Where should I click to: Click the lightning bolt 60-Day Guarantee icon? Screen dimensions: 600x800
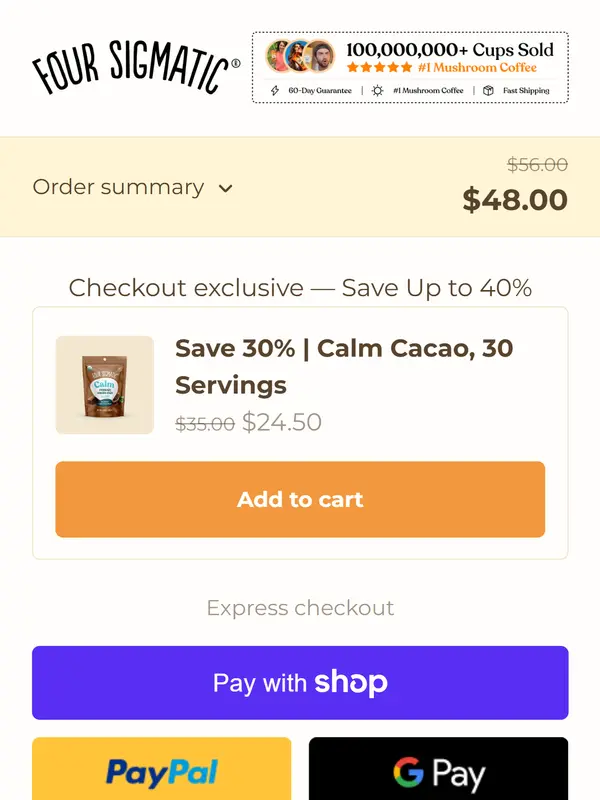click(275, 90)
